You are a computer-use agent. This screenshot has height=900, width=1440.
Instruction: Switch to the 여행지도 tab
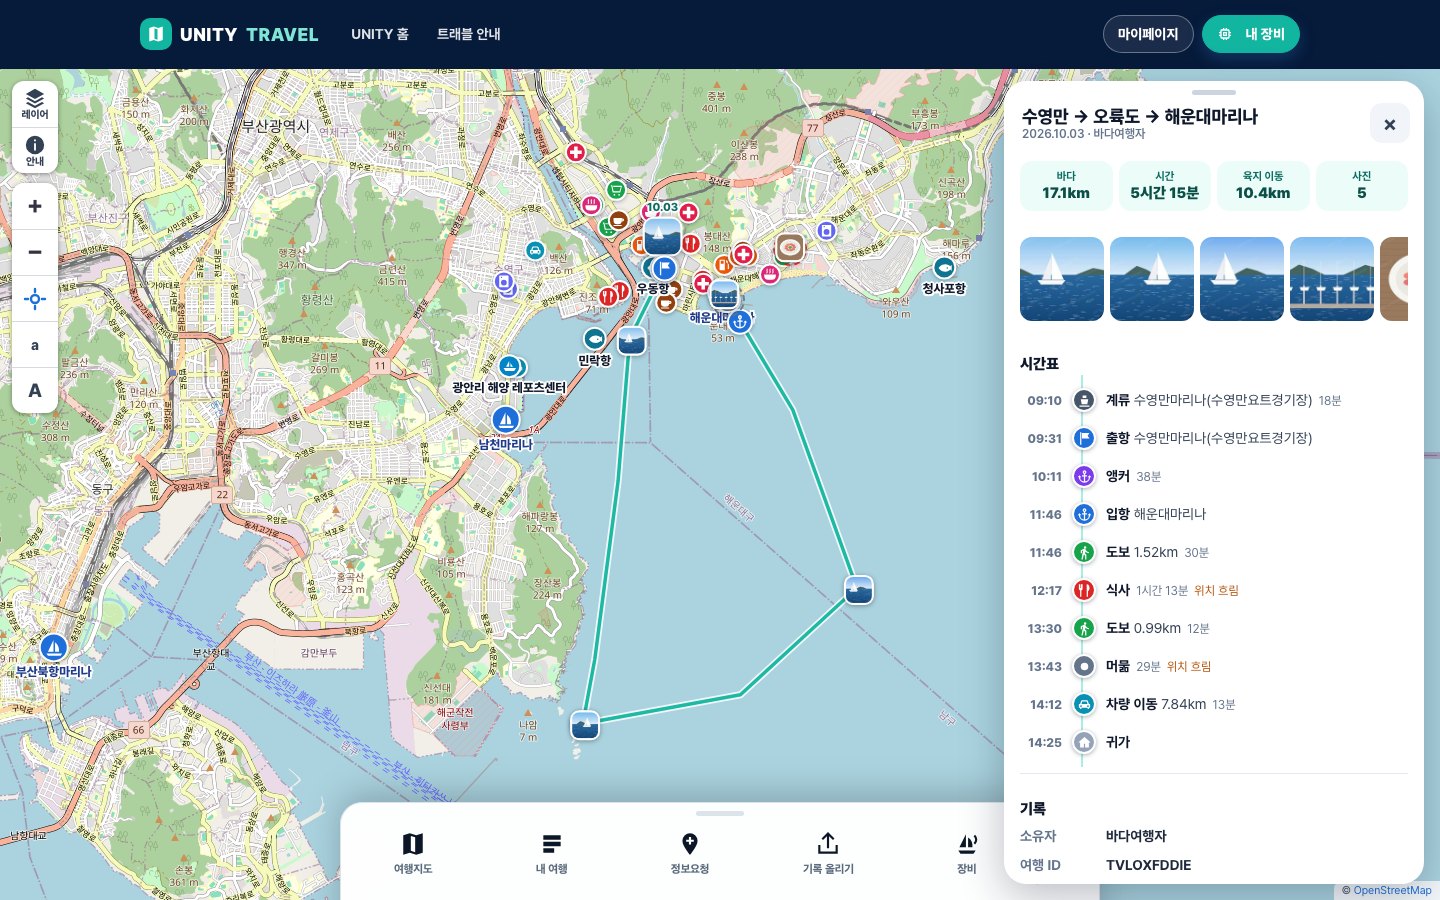(x=413, y=853)
